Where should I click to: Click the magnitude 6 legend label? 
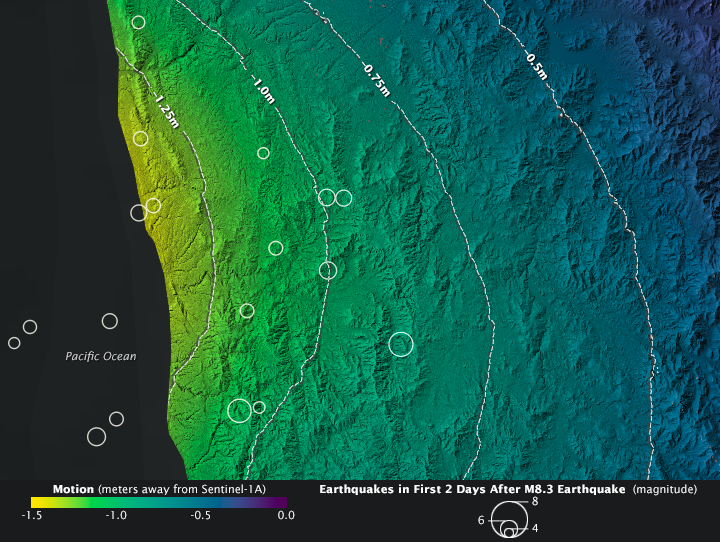(481, 520)
